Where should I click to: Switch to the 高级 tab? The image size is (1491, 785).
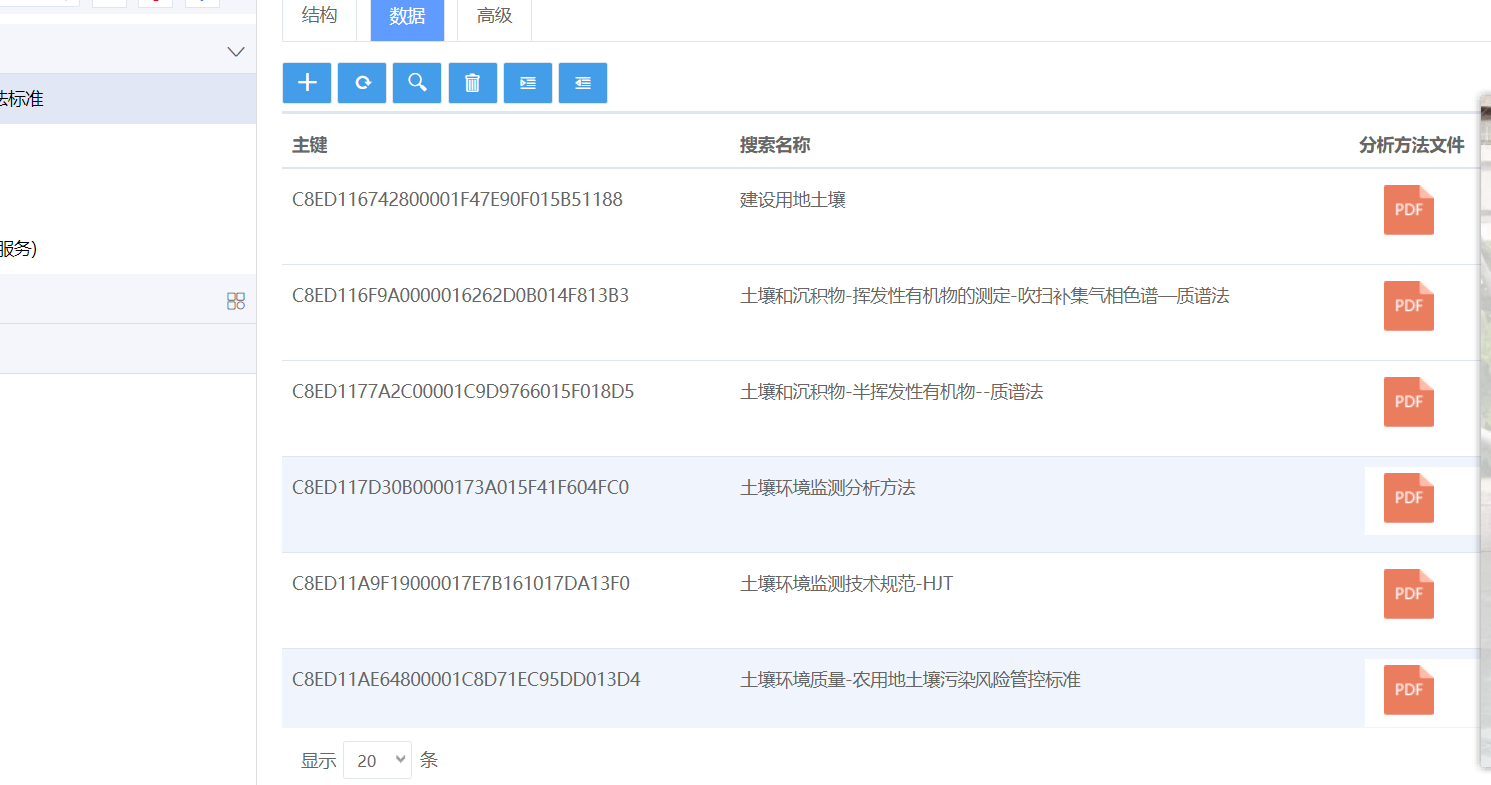point(494,16)
